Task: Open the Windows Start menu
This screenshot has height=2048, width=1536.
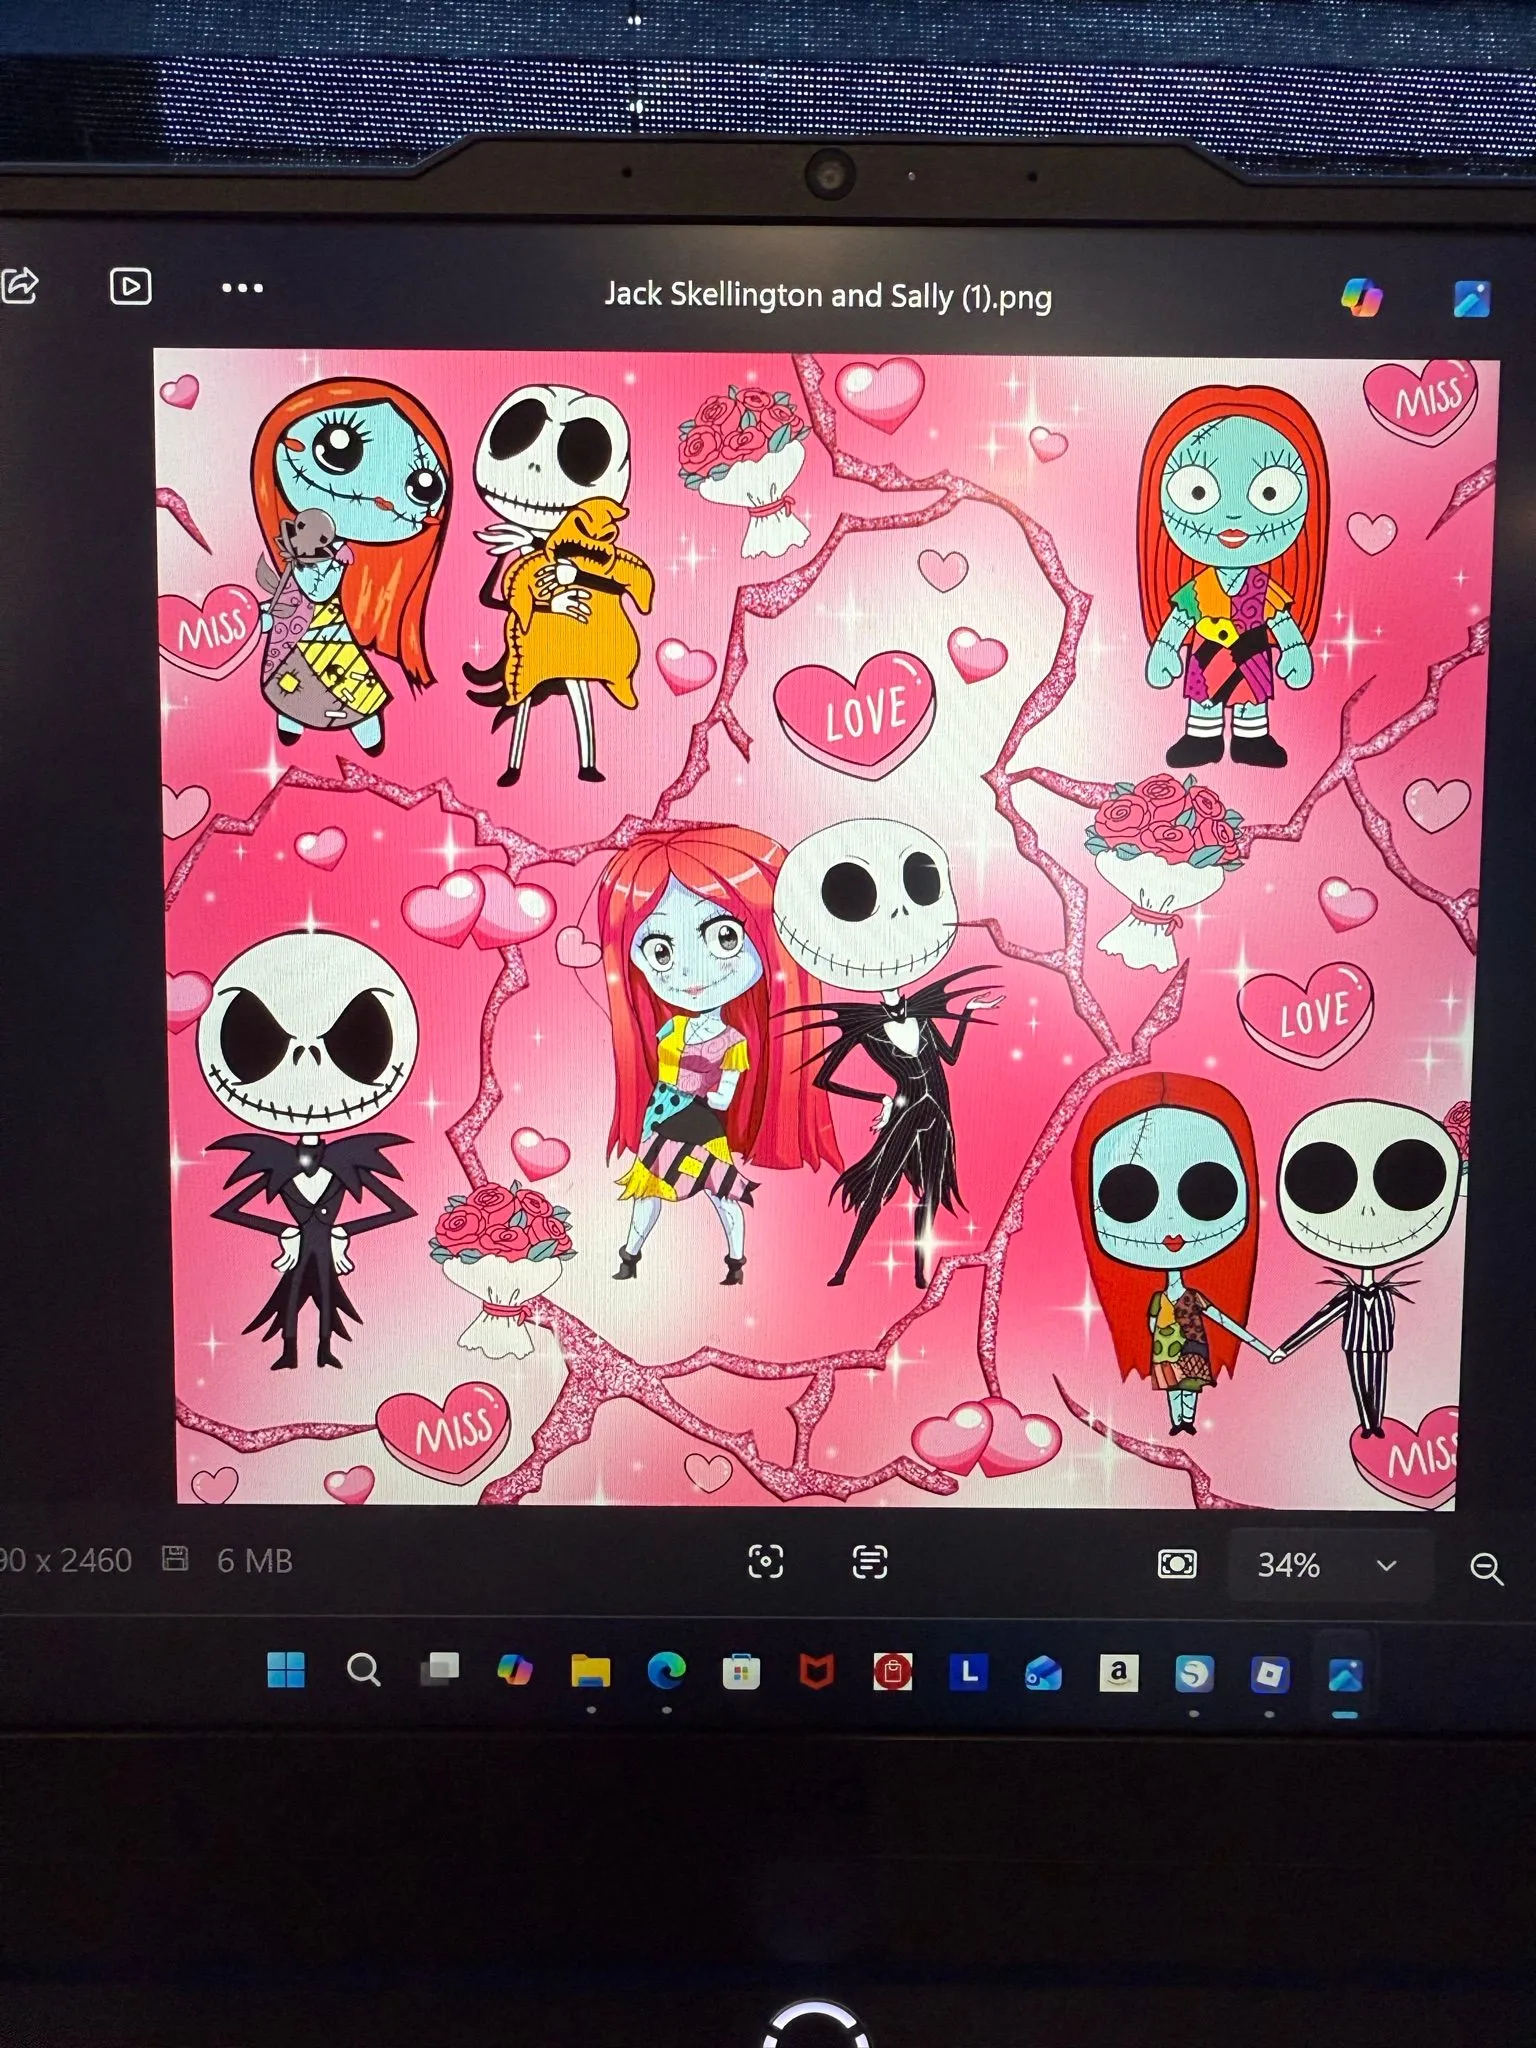Action: pos(286,1669)
